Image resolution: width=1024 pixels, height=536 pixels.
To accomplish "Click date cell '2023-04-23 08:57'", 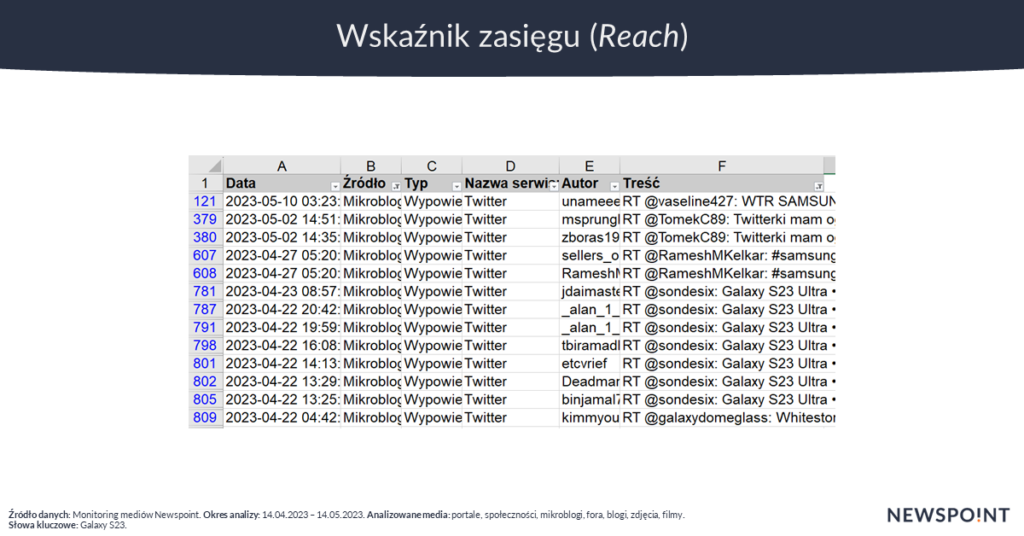I will click(x=281, y=291).
